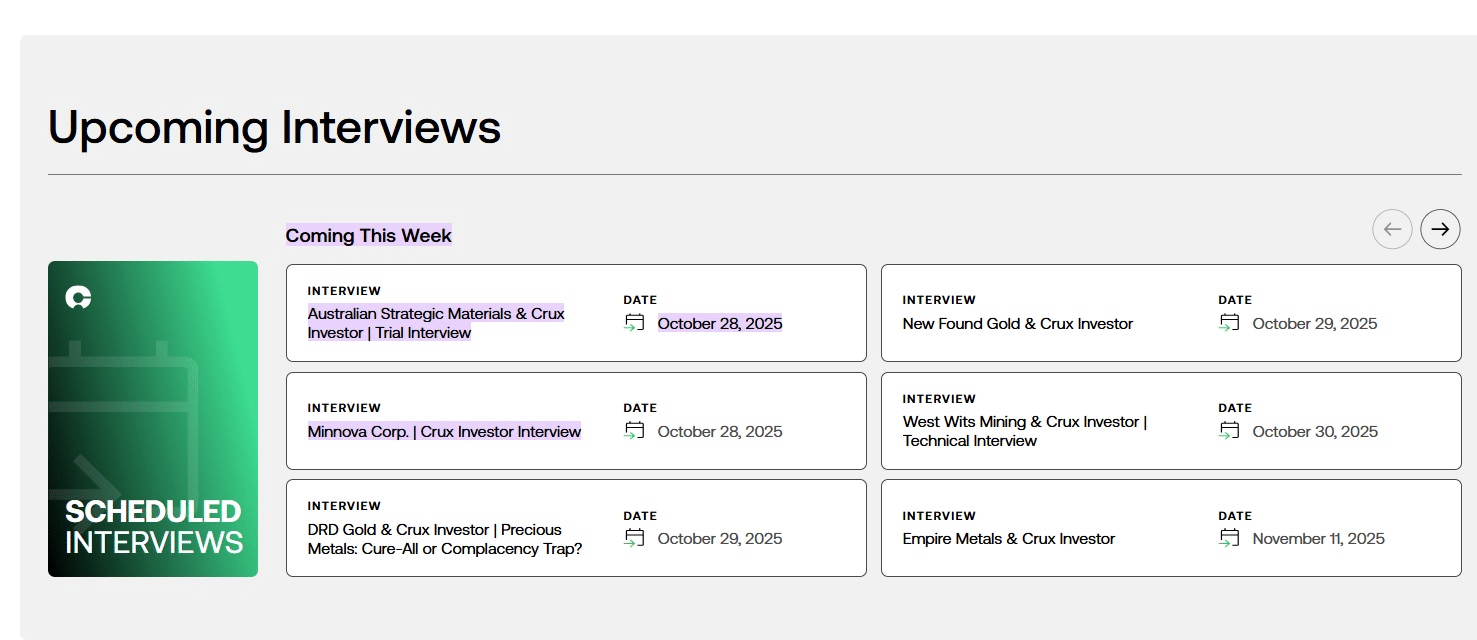
Task: Click the Upcoming Interviews title
Action: click(274, 128)
